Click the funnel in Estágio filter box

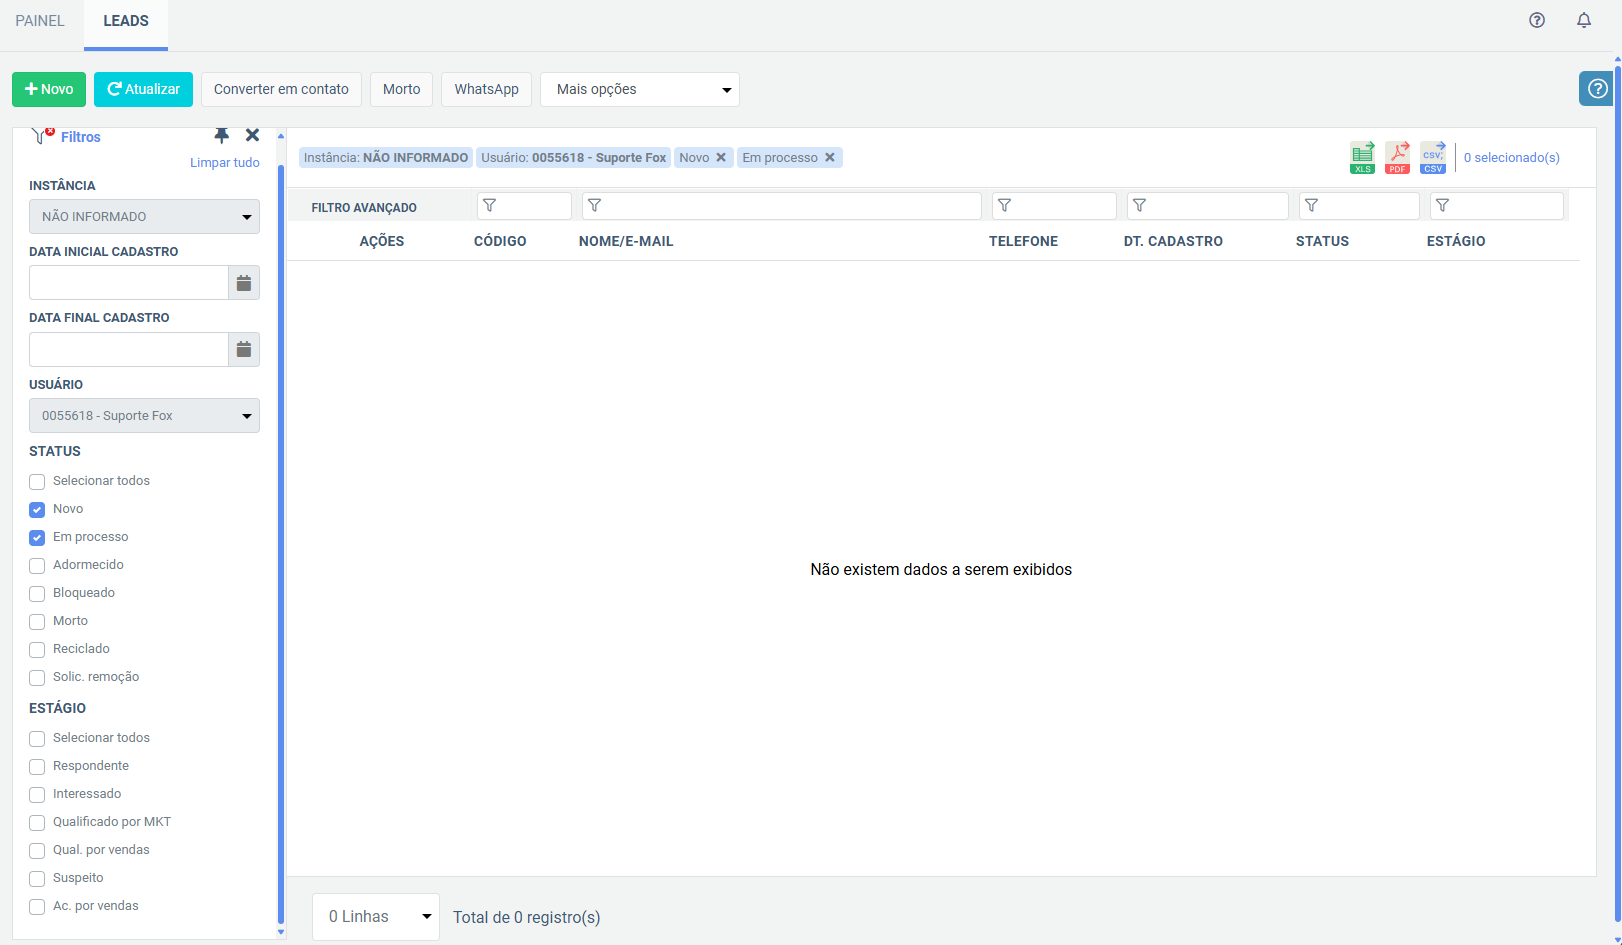coord(1443,205)
